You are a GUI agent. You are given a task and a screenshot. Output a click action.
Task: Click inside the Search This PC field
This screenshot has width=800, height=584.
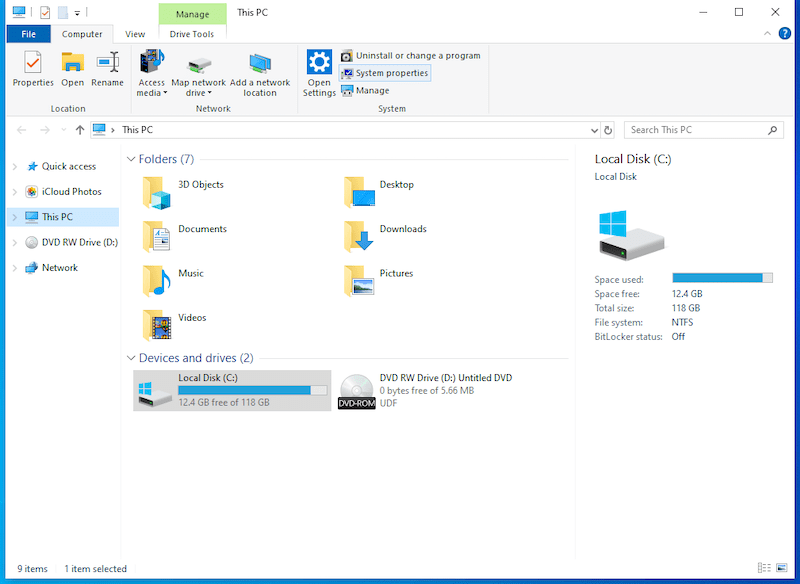point(700,129)
